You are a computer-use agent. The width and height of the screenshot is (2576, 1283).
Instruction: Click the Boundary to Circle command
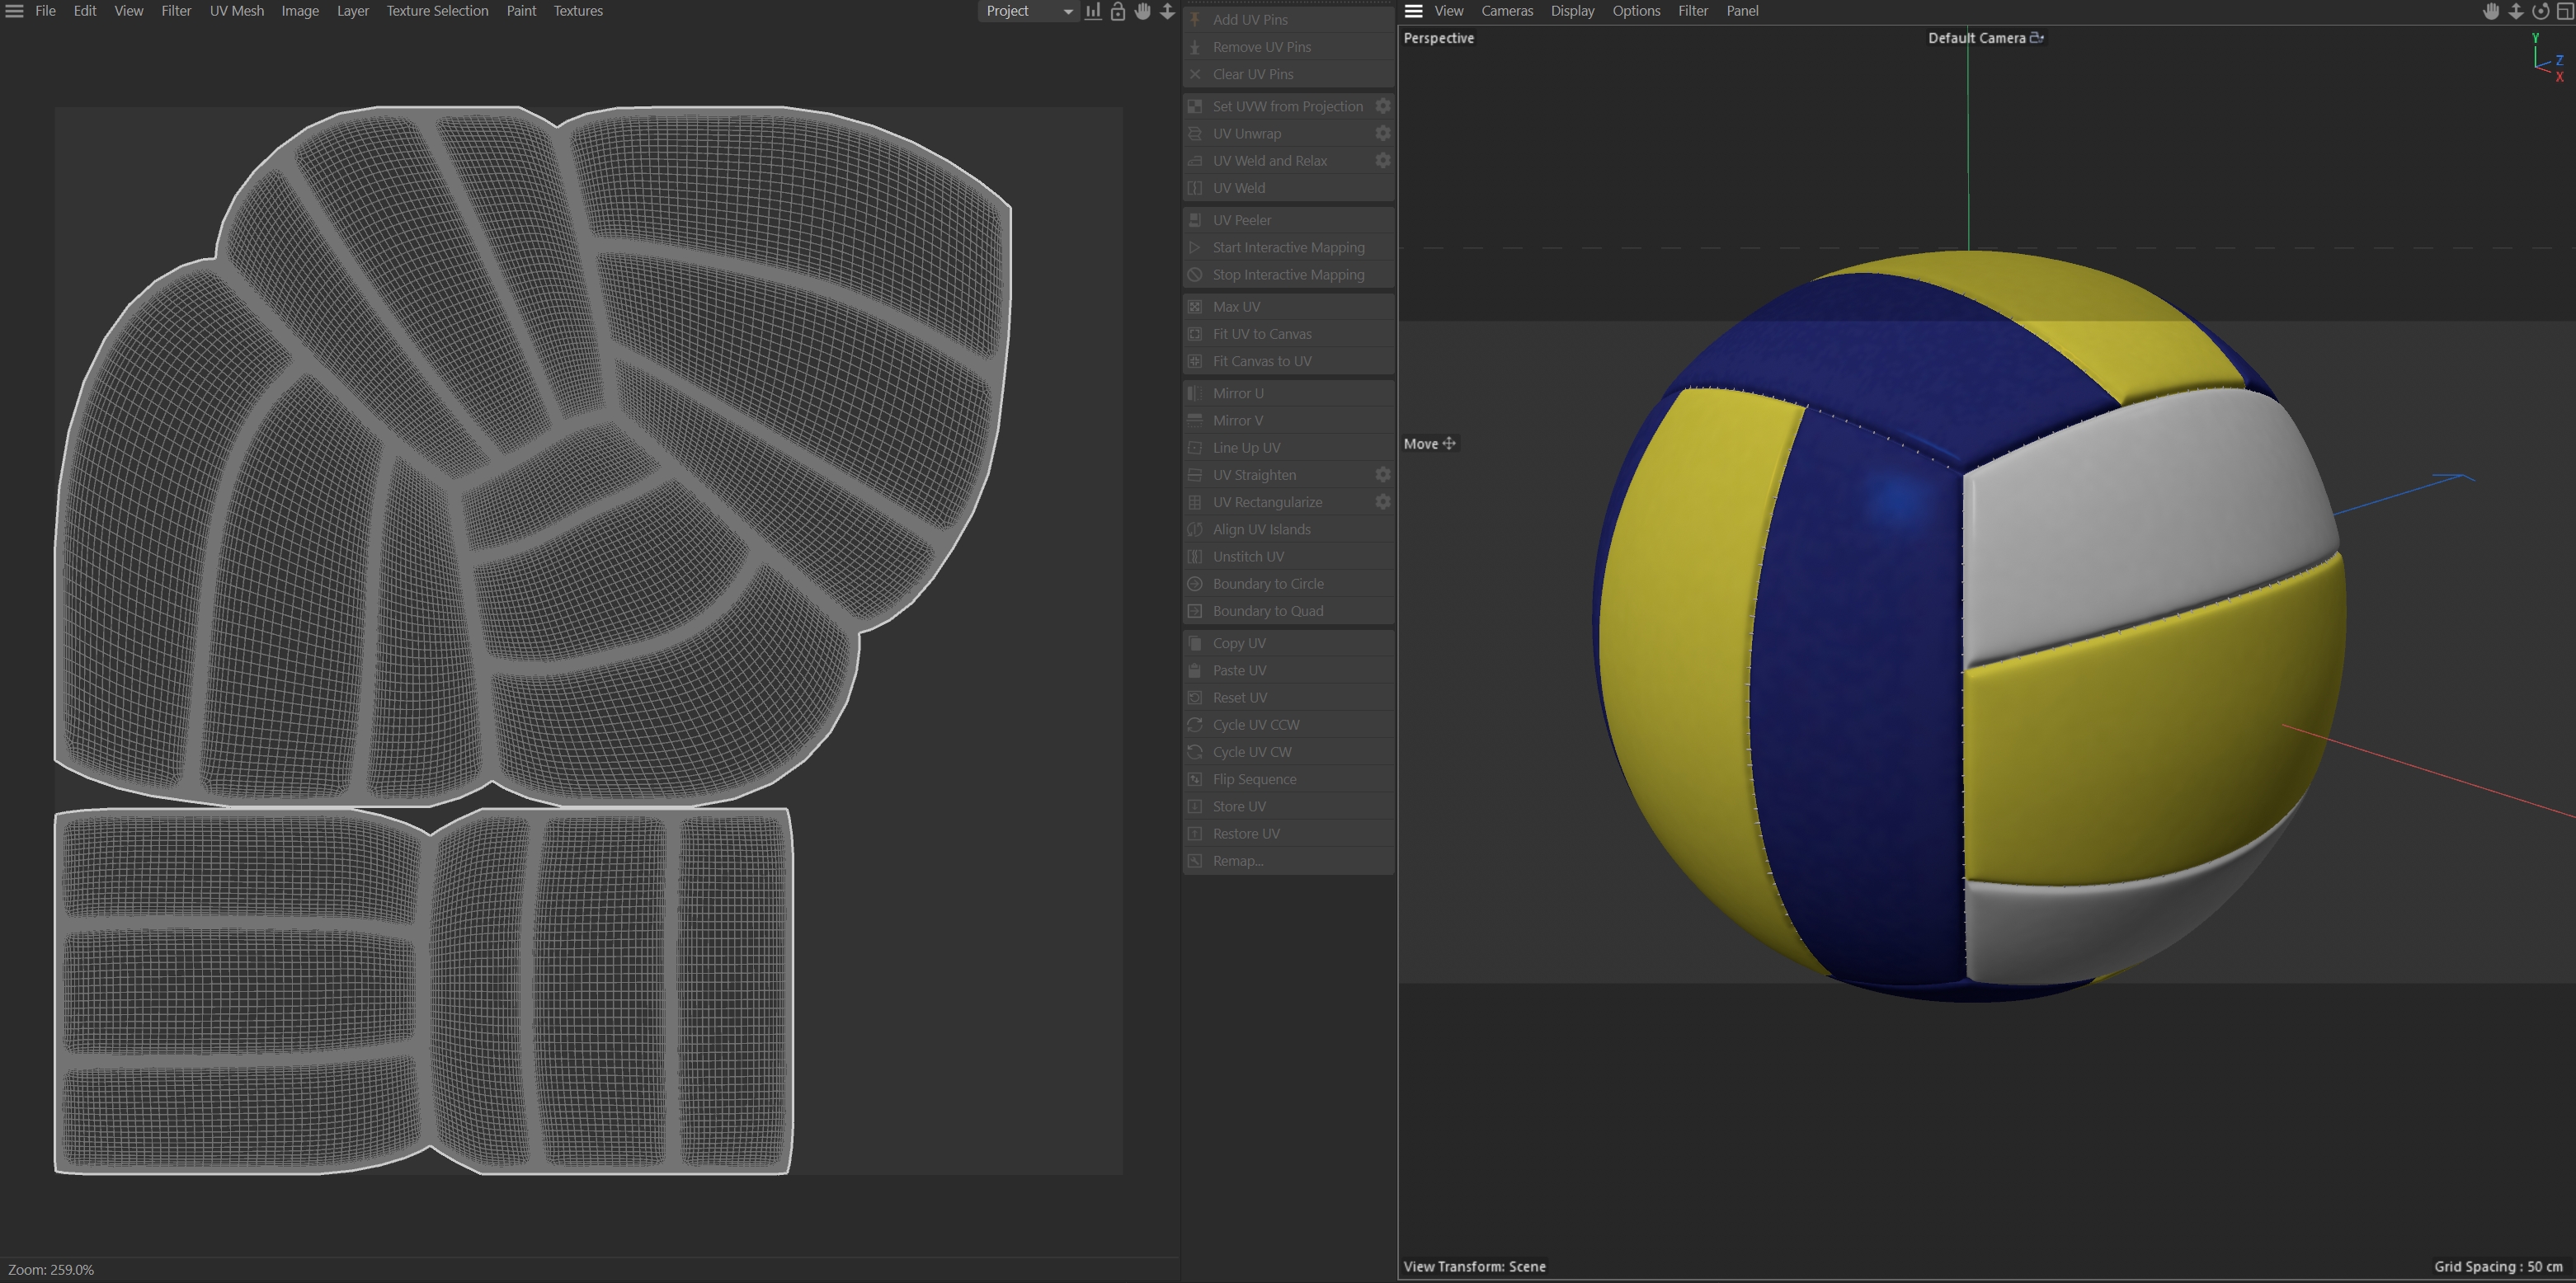pyautogui.click(x=1267, y=584)
